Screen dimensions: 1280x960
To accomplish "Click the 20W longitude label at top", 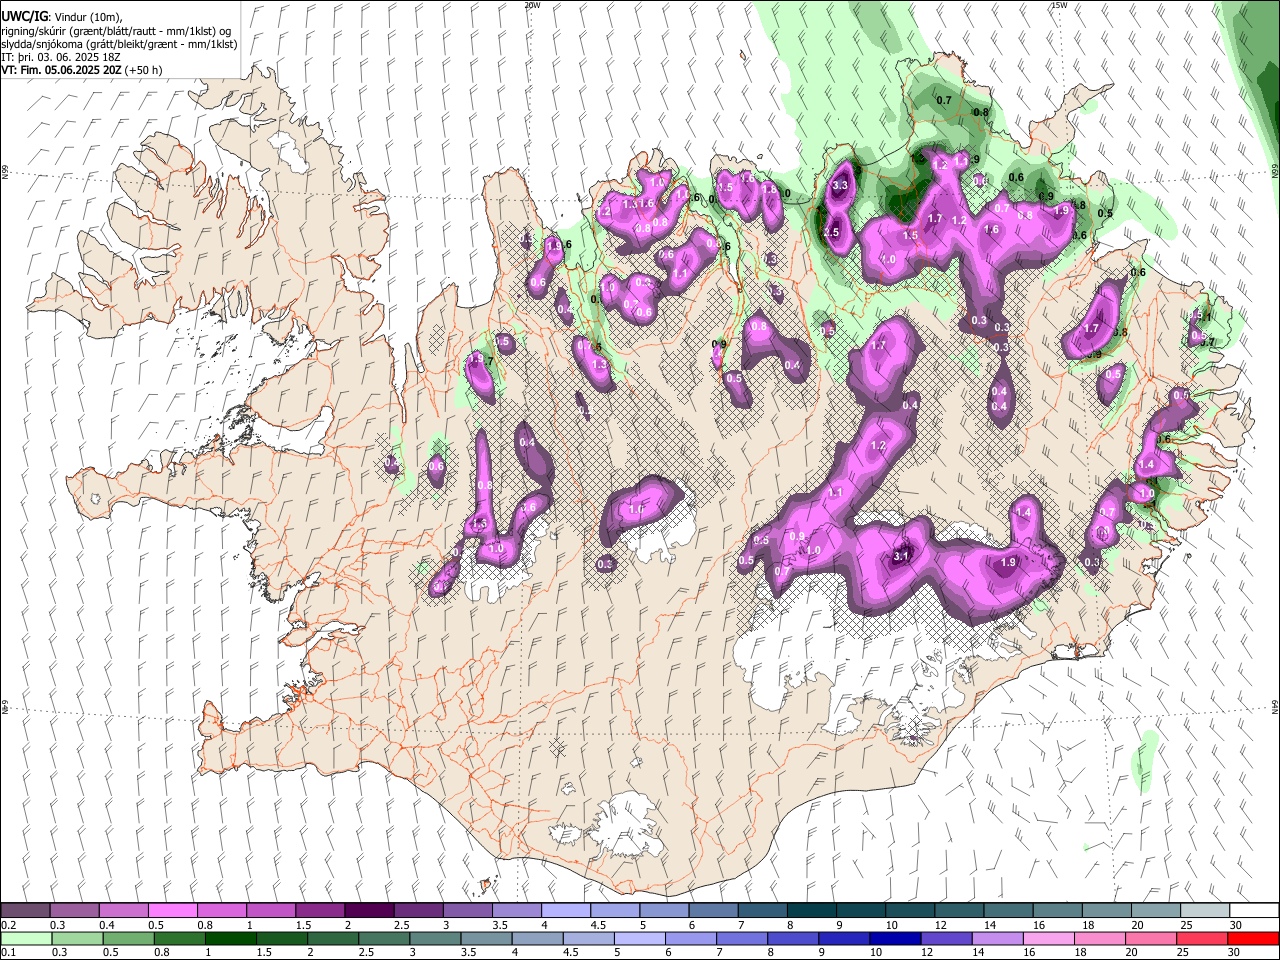I will point(532,5).
